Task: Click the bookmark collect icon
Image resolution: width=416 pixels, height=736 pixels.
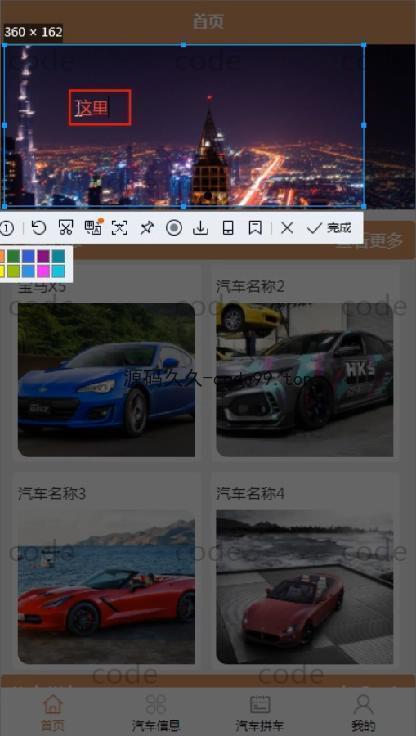Action: [x=255, y=228]
